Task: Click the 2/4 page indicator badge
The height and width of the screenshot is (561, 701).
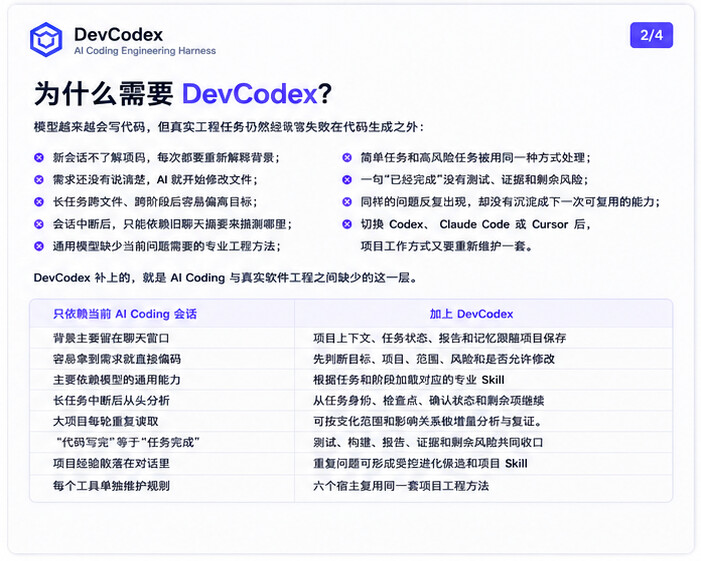Action: tap(651, 35)
